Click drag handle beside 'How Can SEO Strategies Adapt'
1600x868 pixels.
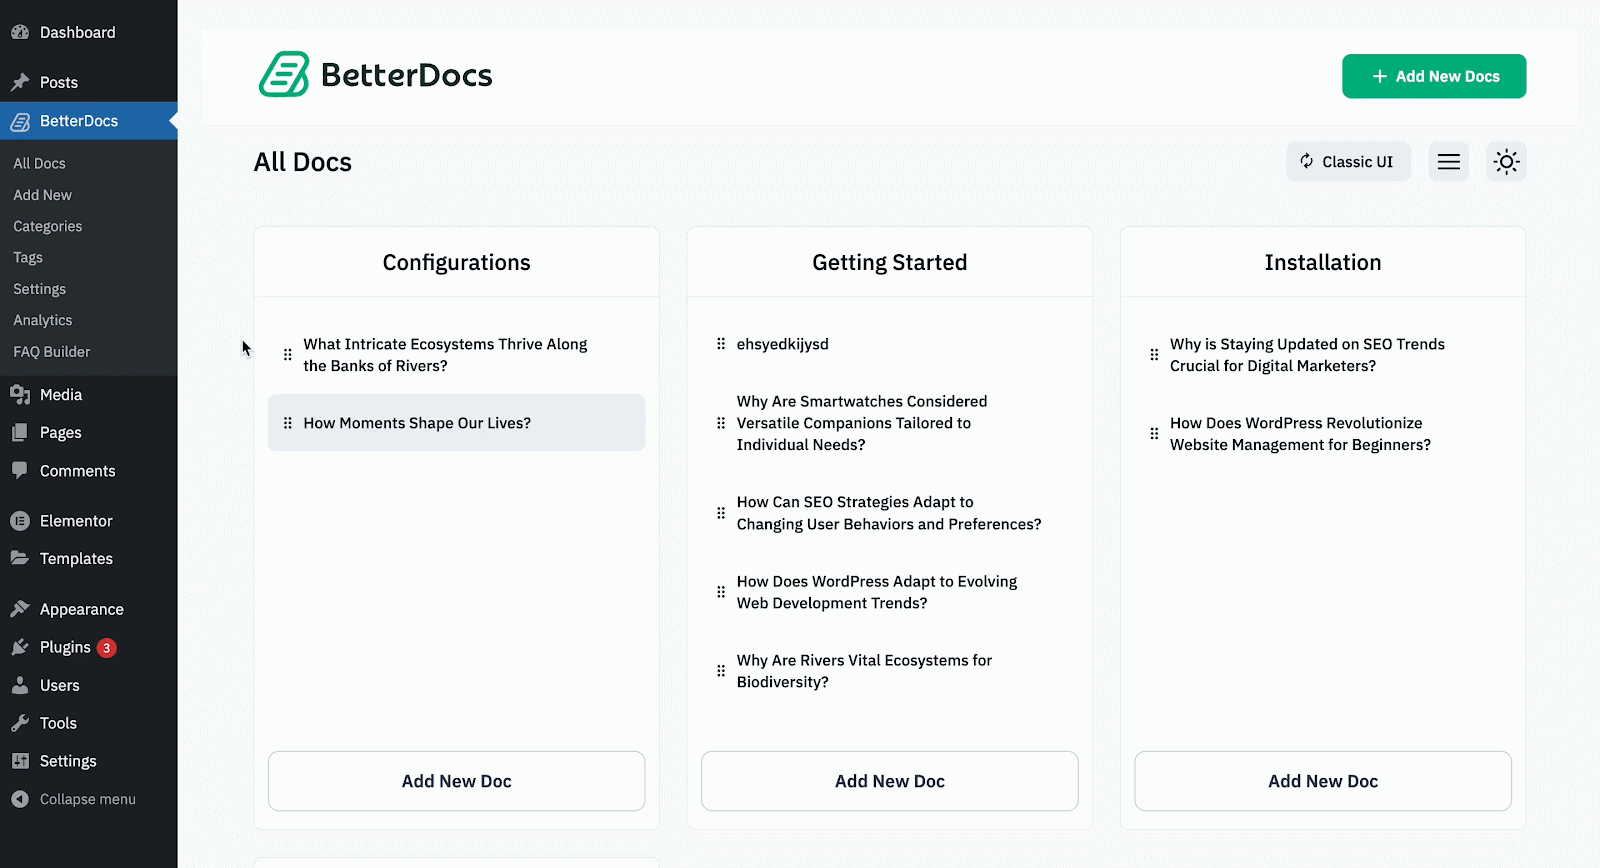click(x=721, y=513)
